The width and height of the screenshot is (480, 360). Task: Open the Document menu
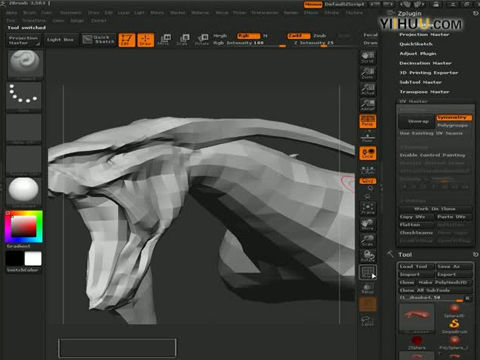pos(71,13)
